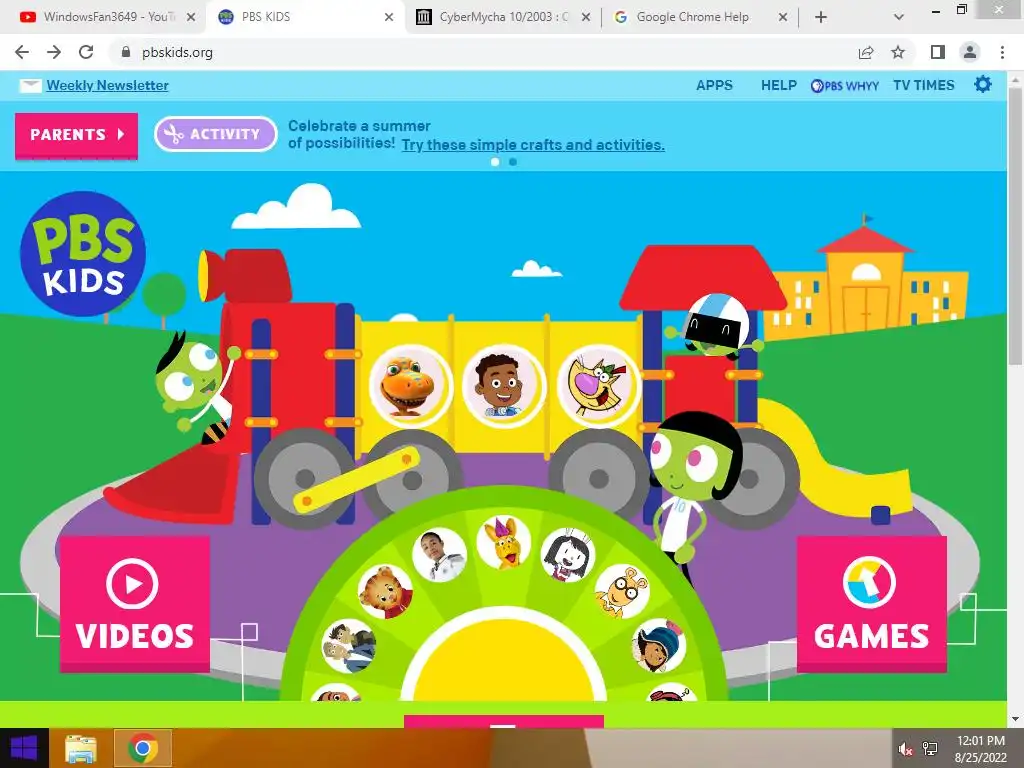
Task: Open File Explorer from the taskbar
Action: click(x=81, y=749)
